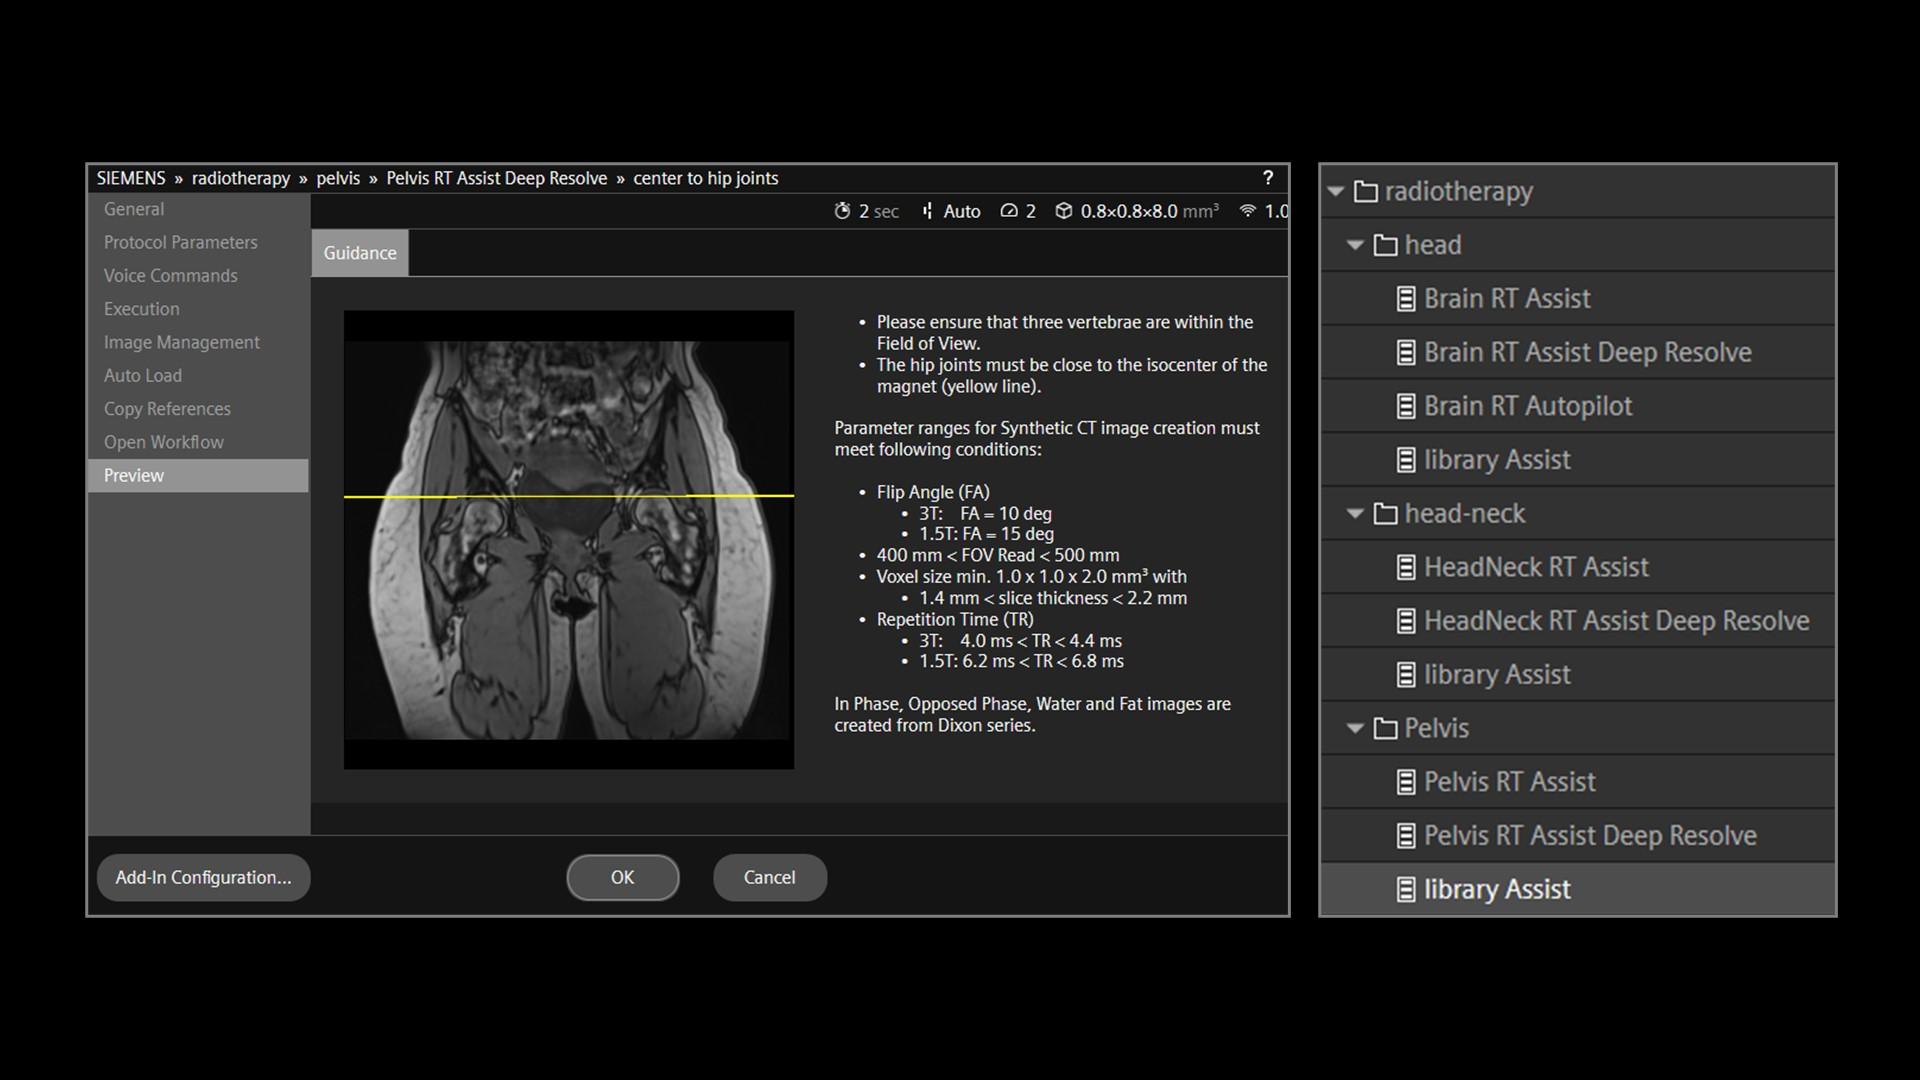Viewport: 1920px width, 1080px height.
Task: Click the help question mark icon
Action: tap(1268, 178)
